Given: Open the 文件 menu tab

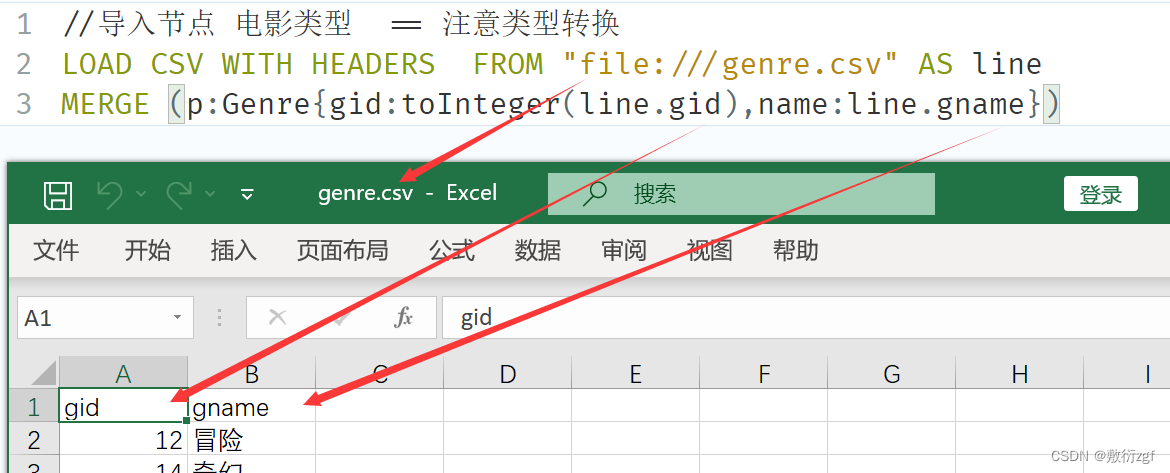Looking at the screenshot, I should coord(56,251).
